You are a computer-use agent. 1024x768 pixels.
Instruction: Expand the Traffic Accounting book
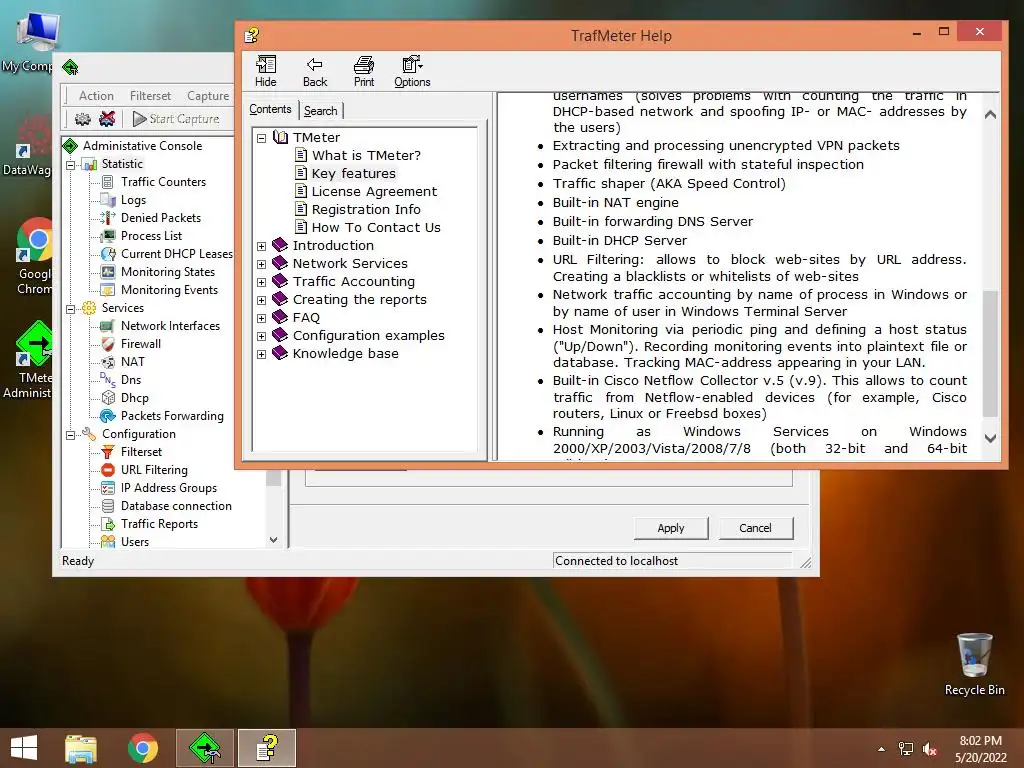[x=261, y=282]
